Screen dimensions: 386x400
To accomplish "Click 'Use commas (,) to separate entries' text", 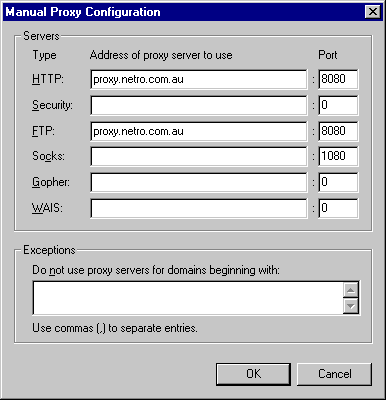I will click(115, 328).
